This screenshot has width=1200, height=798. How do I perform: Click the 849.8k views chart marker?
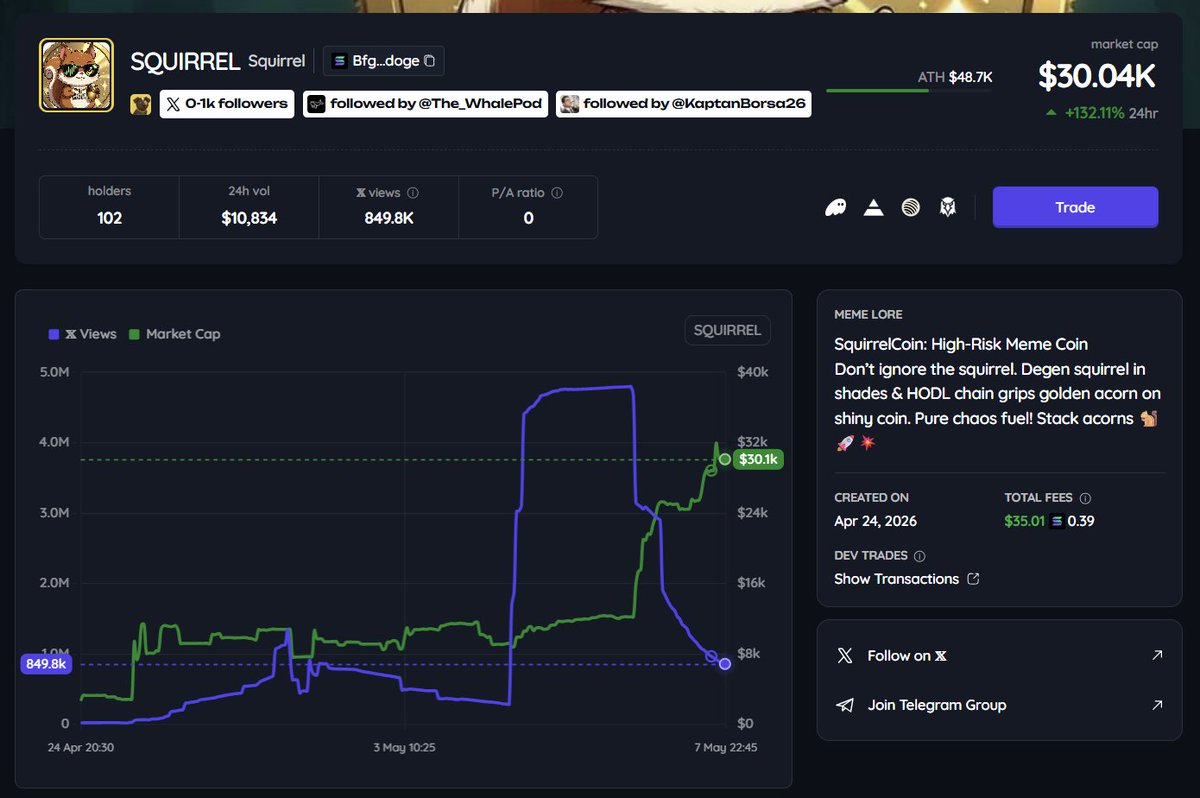[45, 664]
